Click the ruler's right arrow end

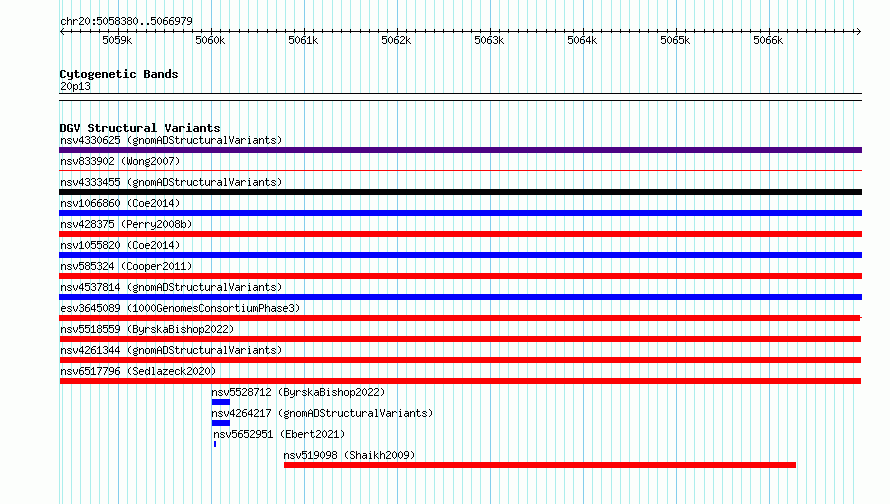859,31
